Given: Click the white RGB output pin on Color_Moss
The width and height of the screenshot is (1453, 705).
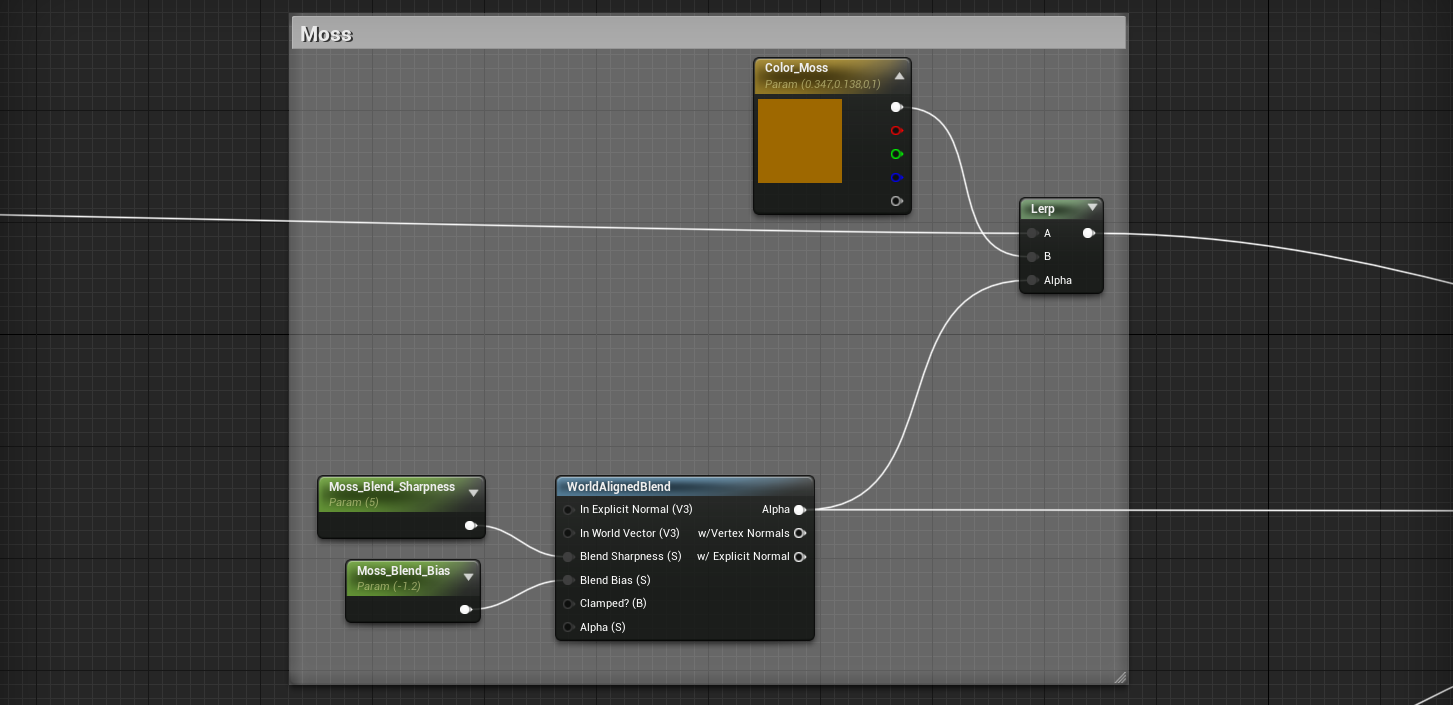Looking at the screenshot, I should (896, 107).
